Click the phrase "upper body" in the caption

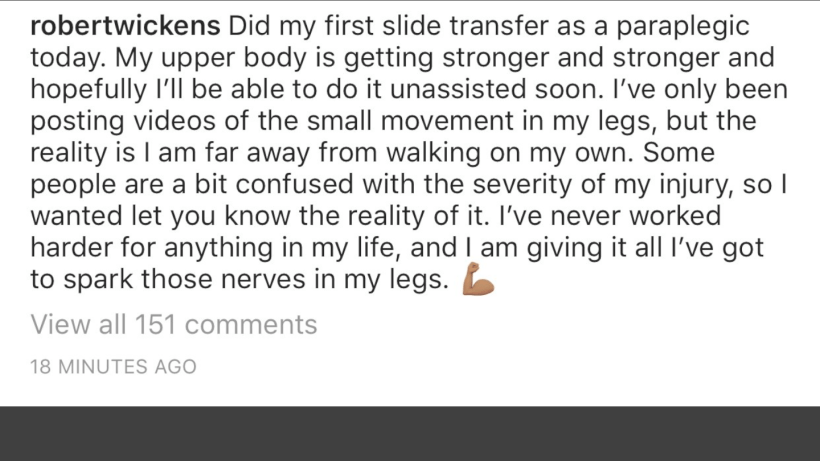tap(232, 56)
